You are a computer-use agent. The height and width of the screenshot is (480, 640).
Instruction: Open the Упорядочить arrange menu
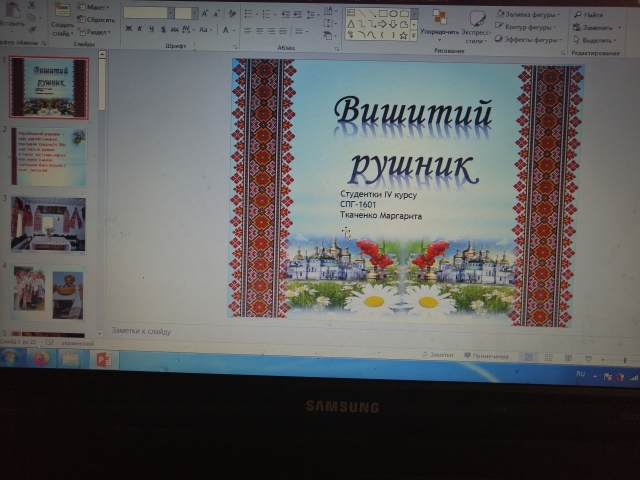pyautogui.click(x=440, y=25)
